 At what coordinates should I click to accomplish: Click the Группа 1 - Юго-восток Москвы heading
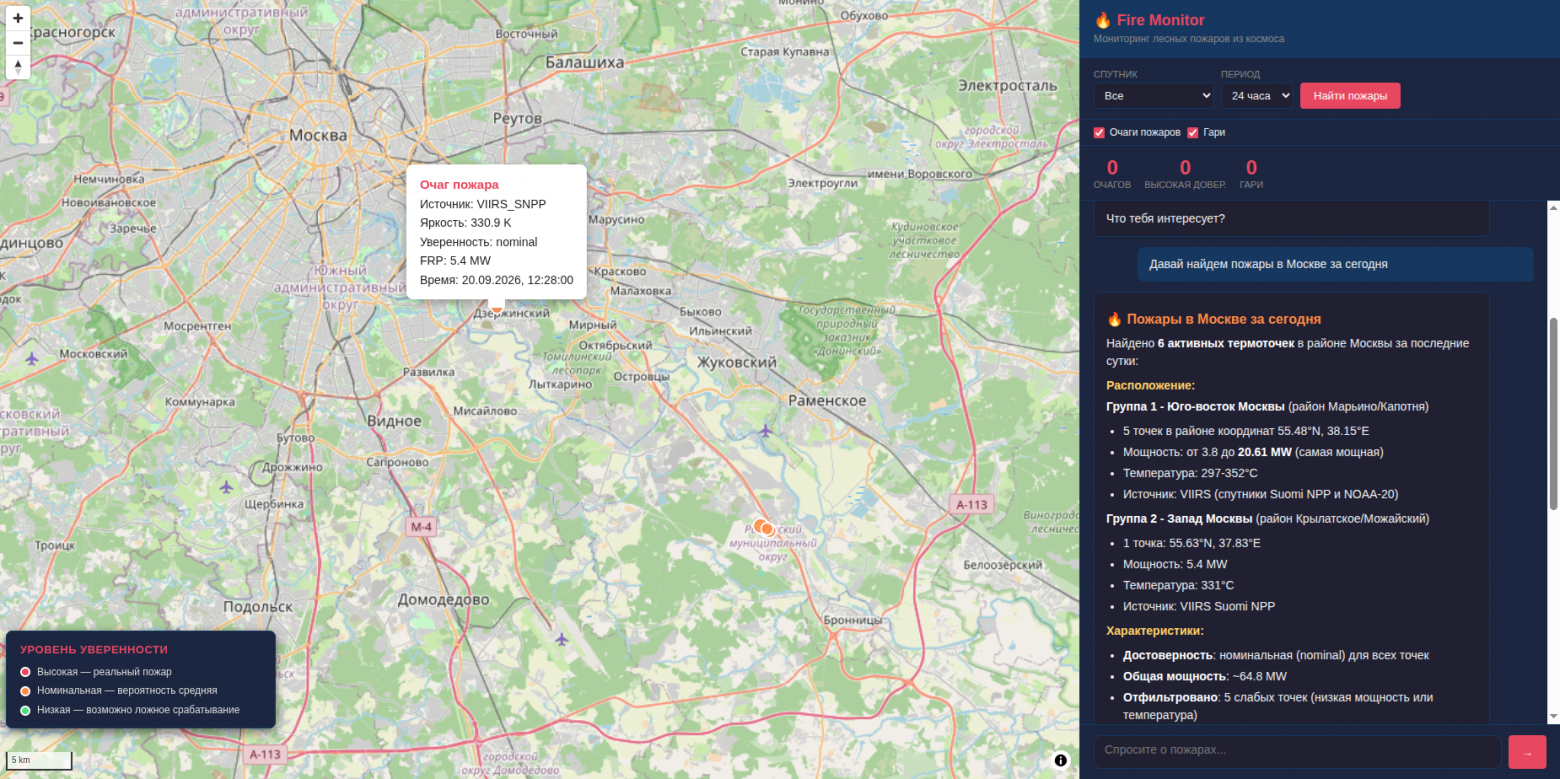[x=1195, y=407]
